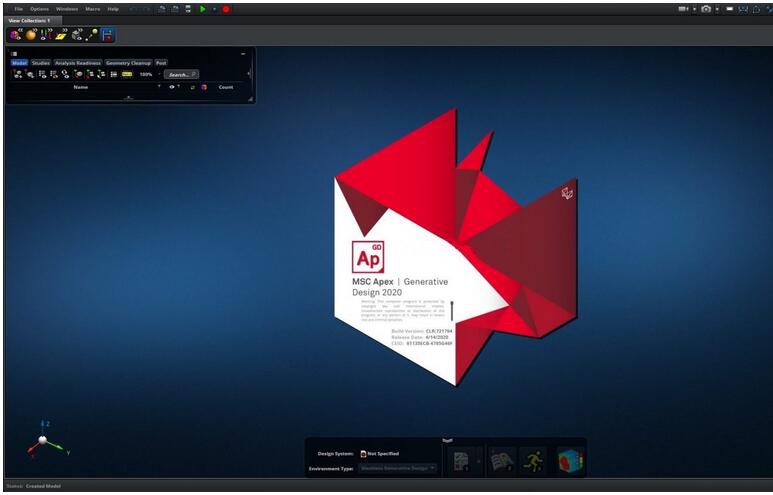Toggle the eye visibility column header
Viewport: 773px width, 495px height.
tap(172, 87)
